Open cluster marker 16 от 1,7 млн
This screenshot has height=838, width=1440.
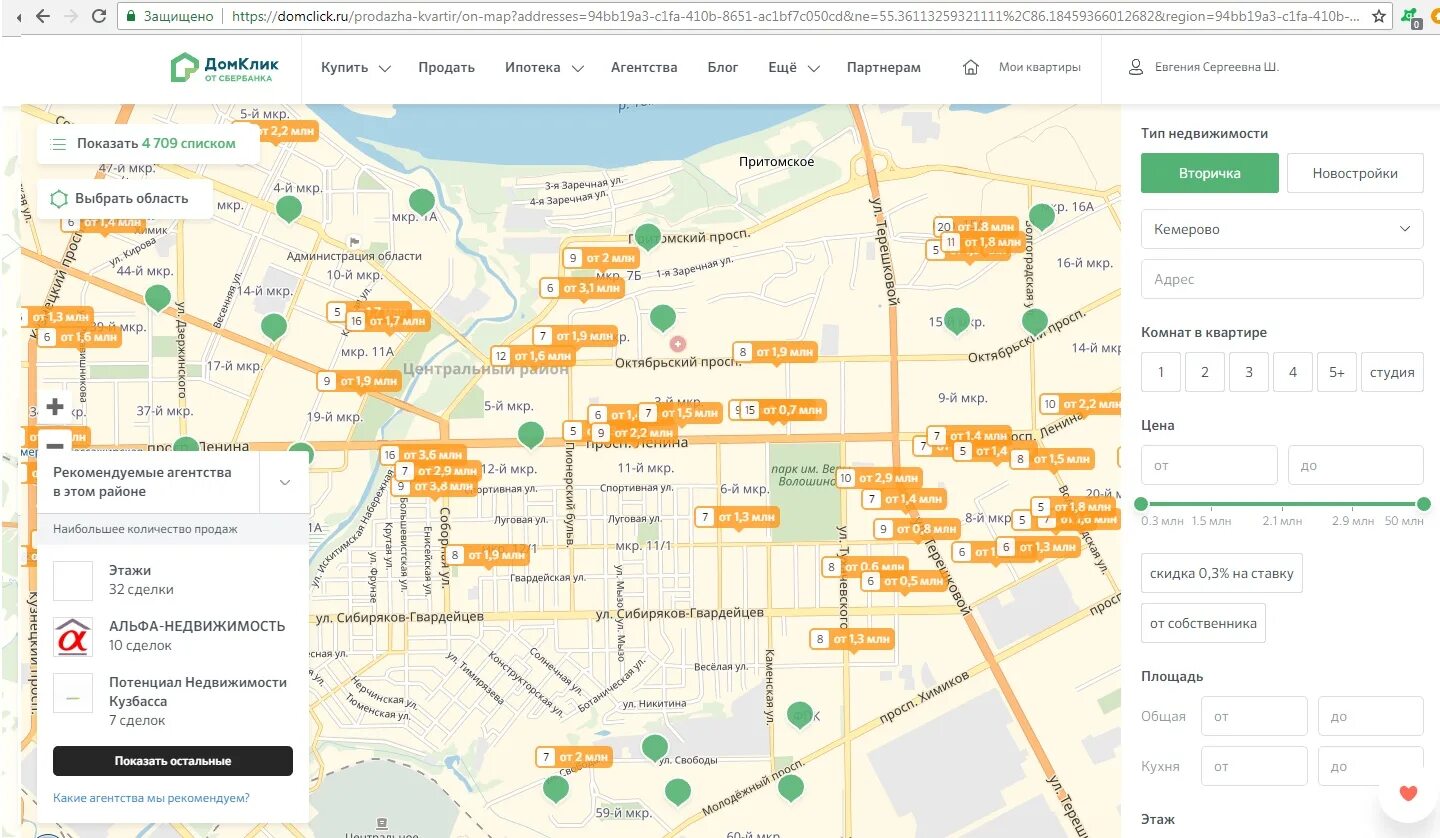pos(388,321)
